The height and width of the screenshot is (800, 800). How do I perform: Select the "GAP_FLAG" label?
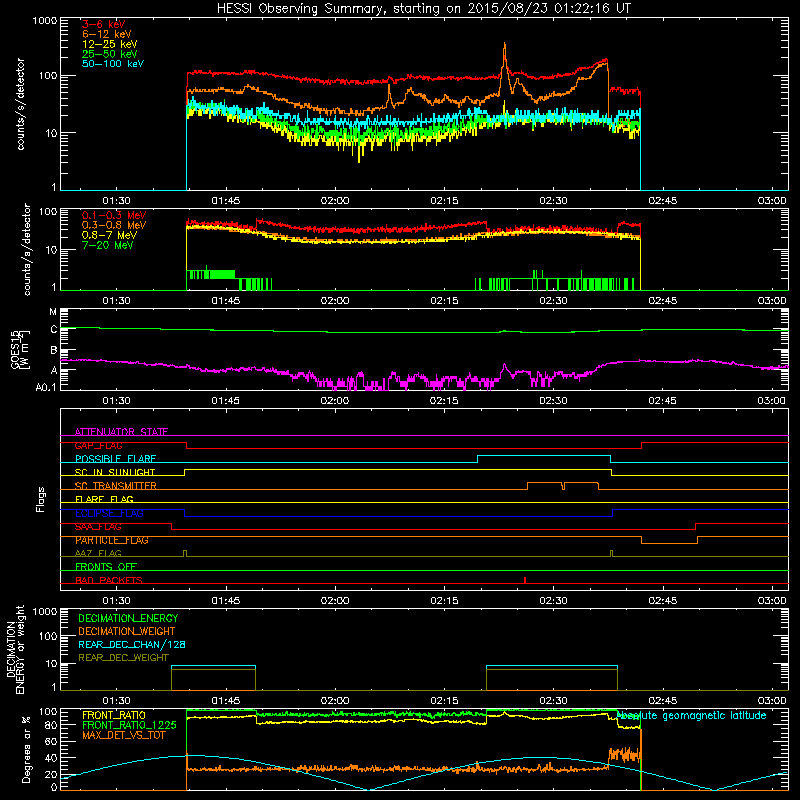coord(98,445)
